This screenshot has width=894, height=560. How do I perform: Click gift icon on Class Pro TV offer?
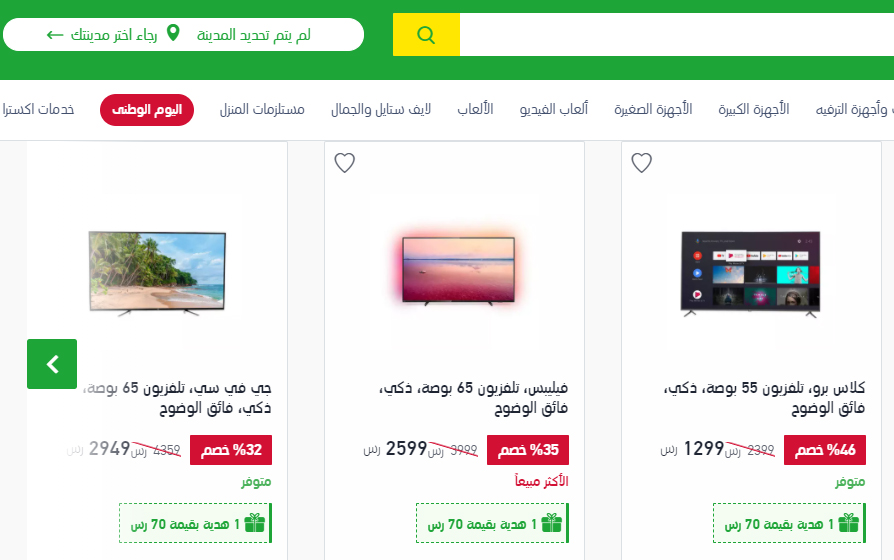[848, 523]
